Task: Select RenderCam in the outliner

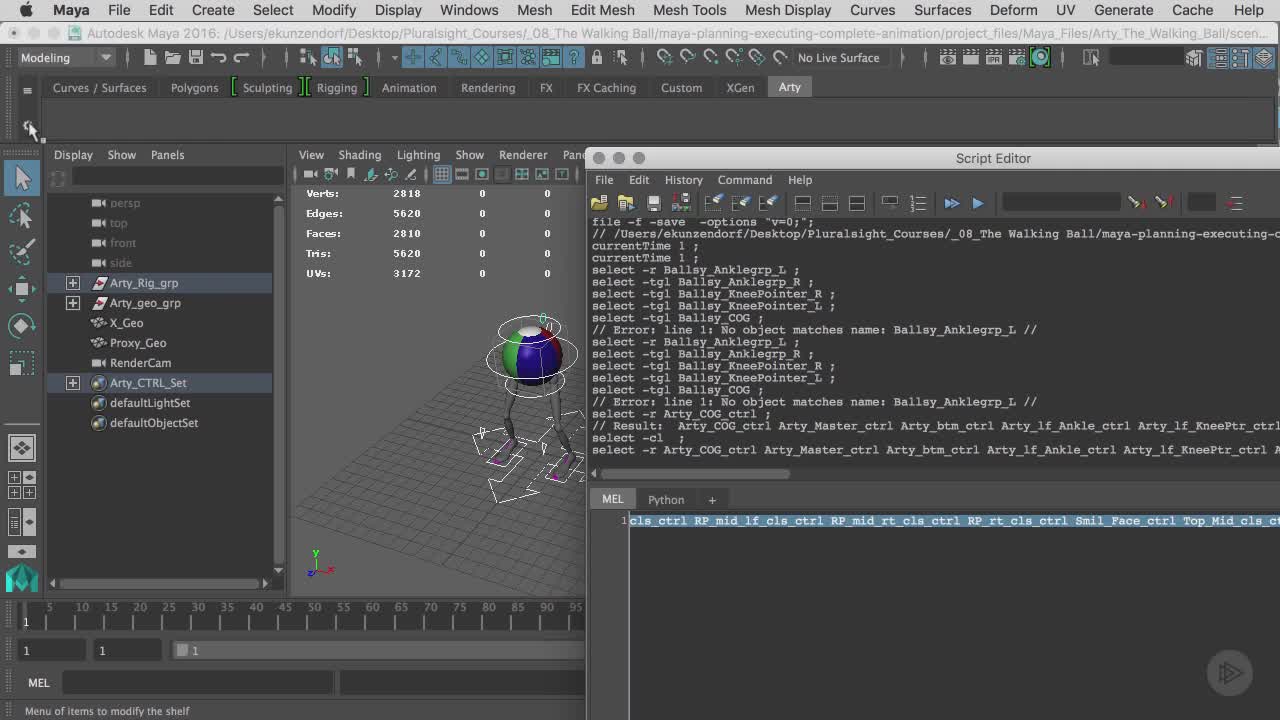Action: tap(140, 363)
